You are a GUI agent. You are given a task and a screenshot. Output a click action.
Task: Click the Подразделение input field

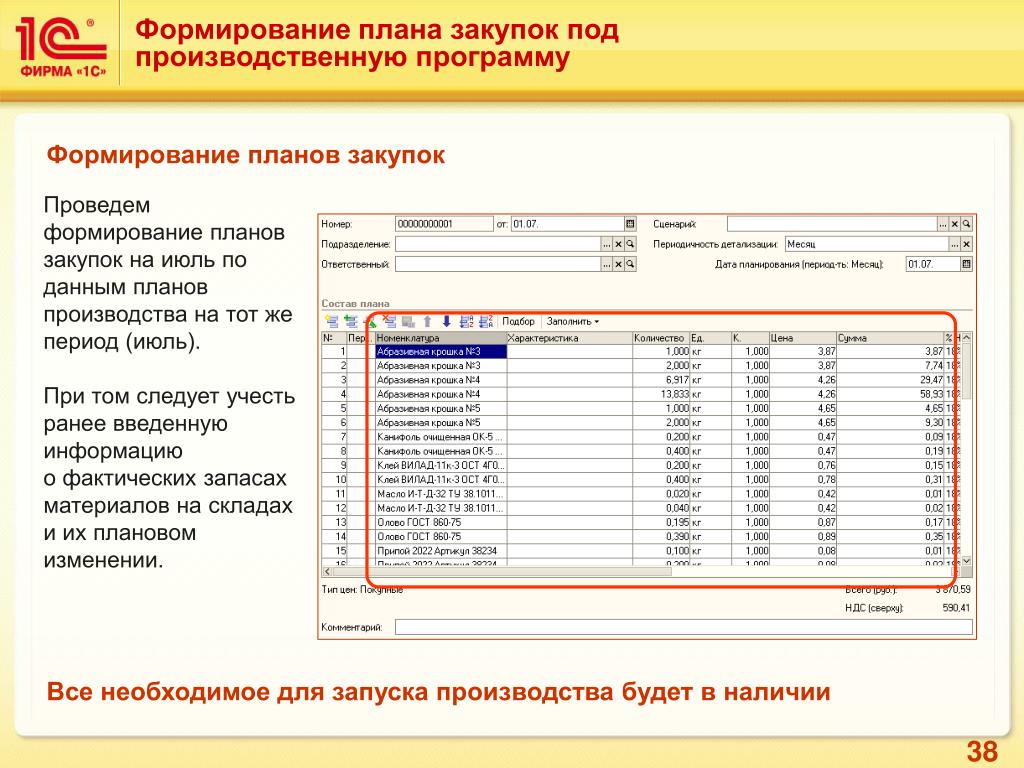[498, 244]
